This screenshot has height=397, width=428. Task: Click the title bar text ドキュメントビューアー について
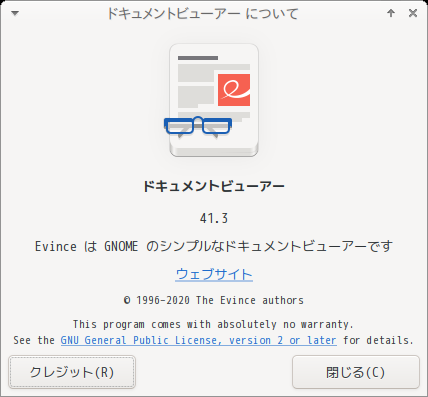[x=203, y=14]
